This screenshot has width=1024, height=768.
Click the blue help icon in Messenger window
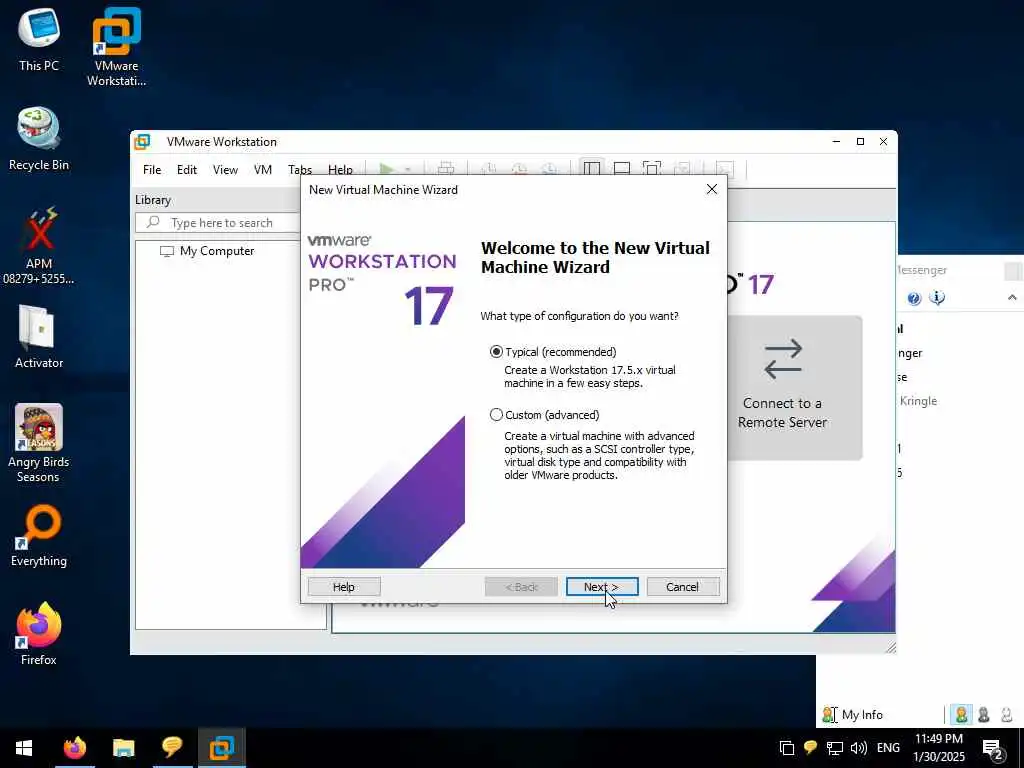(x=914, y=298)
